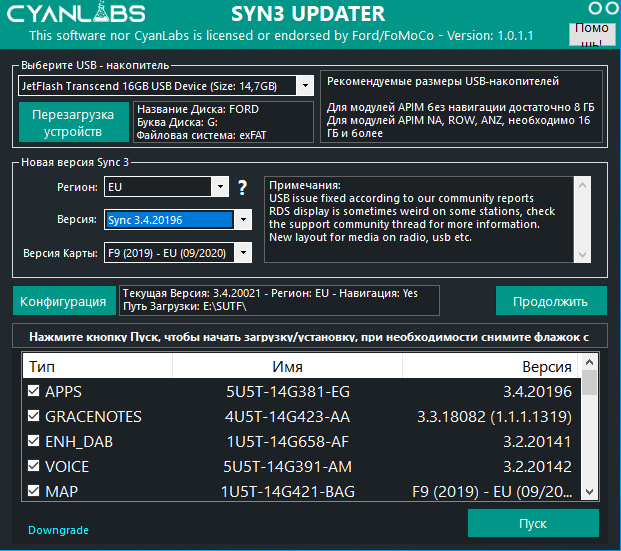Open the Версия Sync 3.4.20196 dropdown
The image size is (621, 551).
[243, 219]
